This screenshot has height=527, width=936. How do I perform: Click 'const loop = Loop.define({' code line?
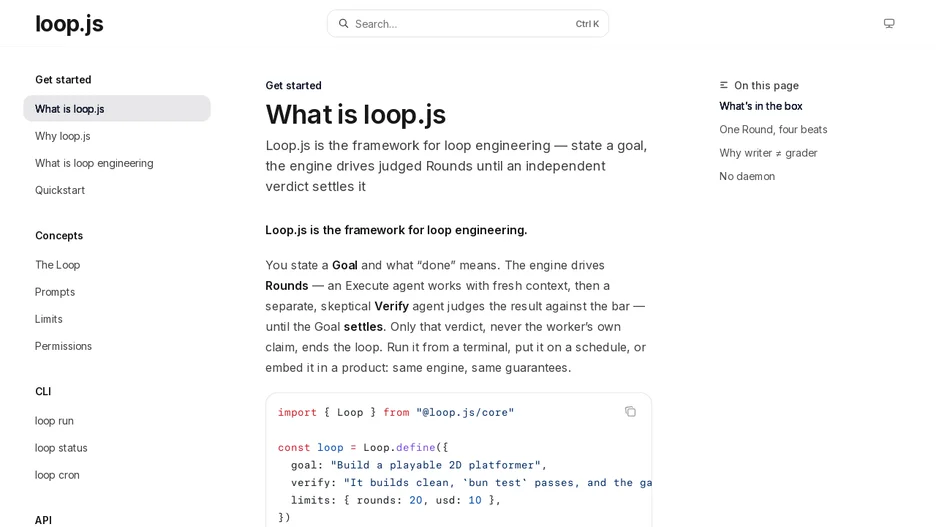(363, 448)
